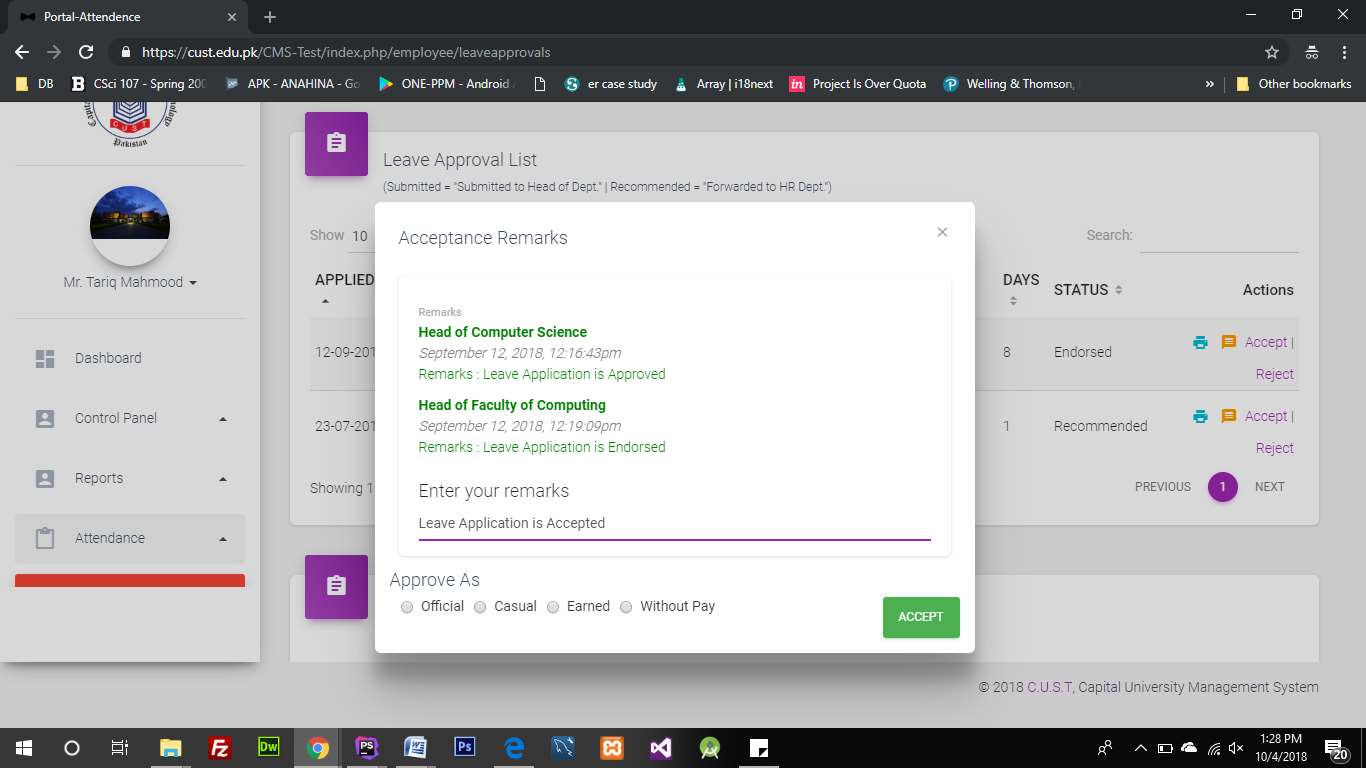
Task: Click print icon in Endorsed row
Action: 1200,342
